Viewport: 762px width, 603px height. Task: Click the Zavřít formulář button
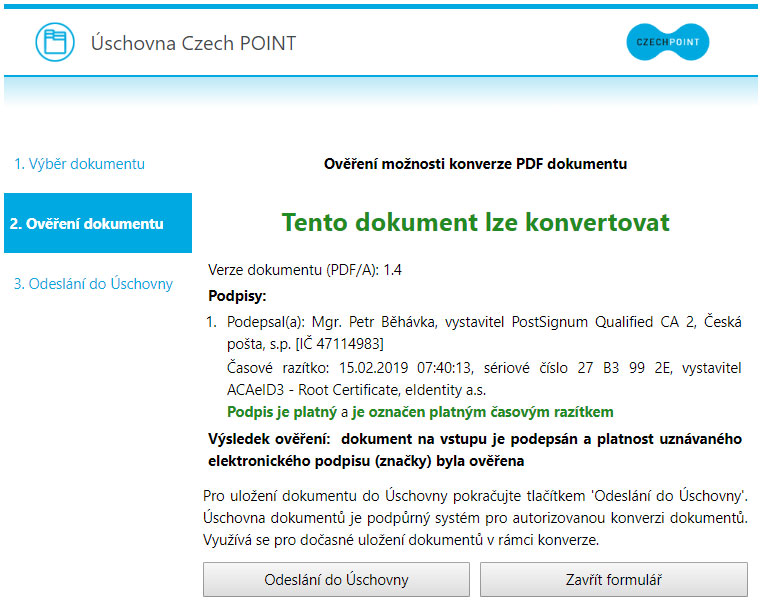click(x=614, y=580)
